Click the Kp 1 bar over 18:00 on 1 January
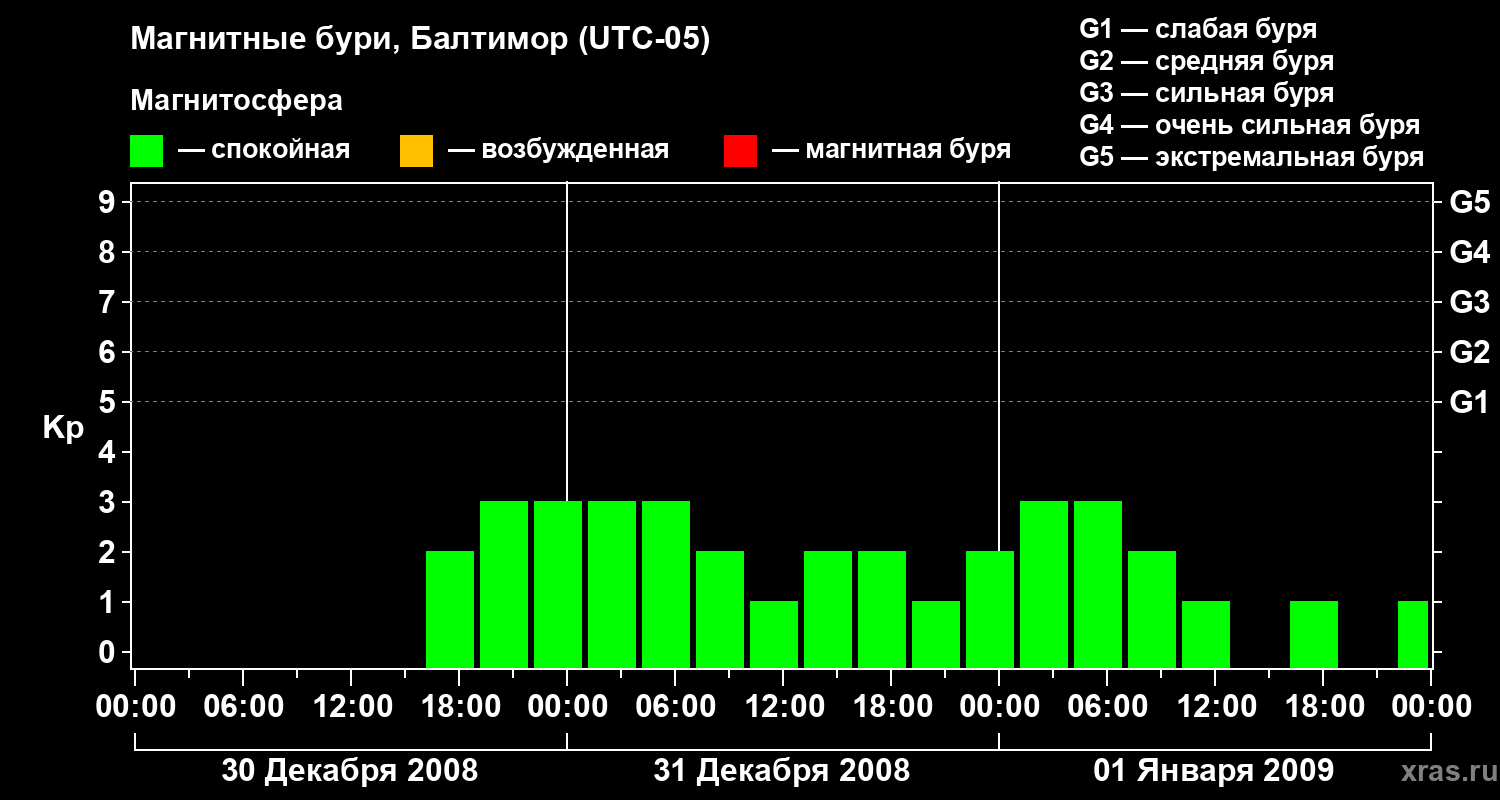 (x=1314, y=634)
